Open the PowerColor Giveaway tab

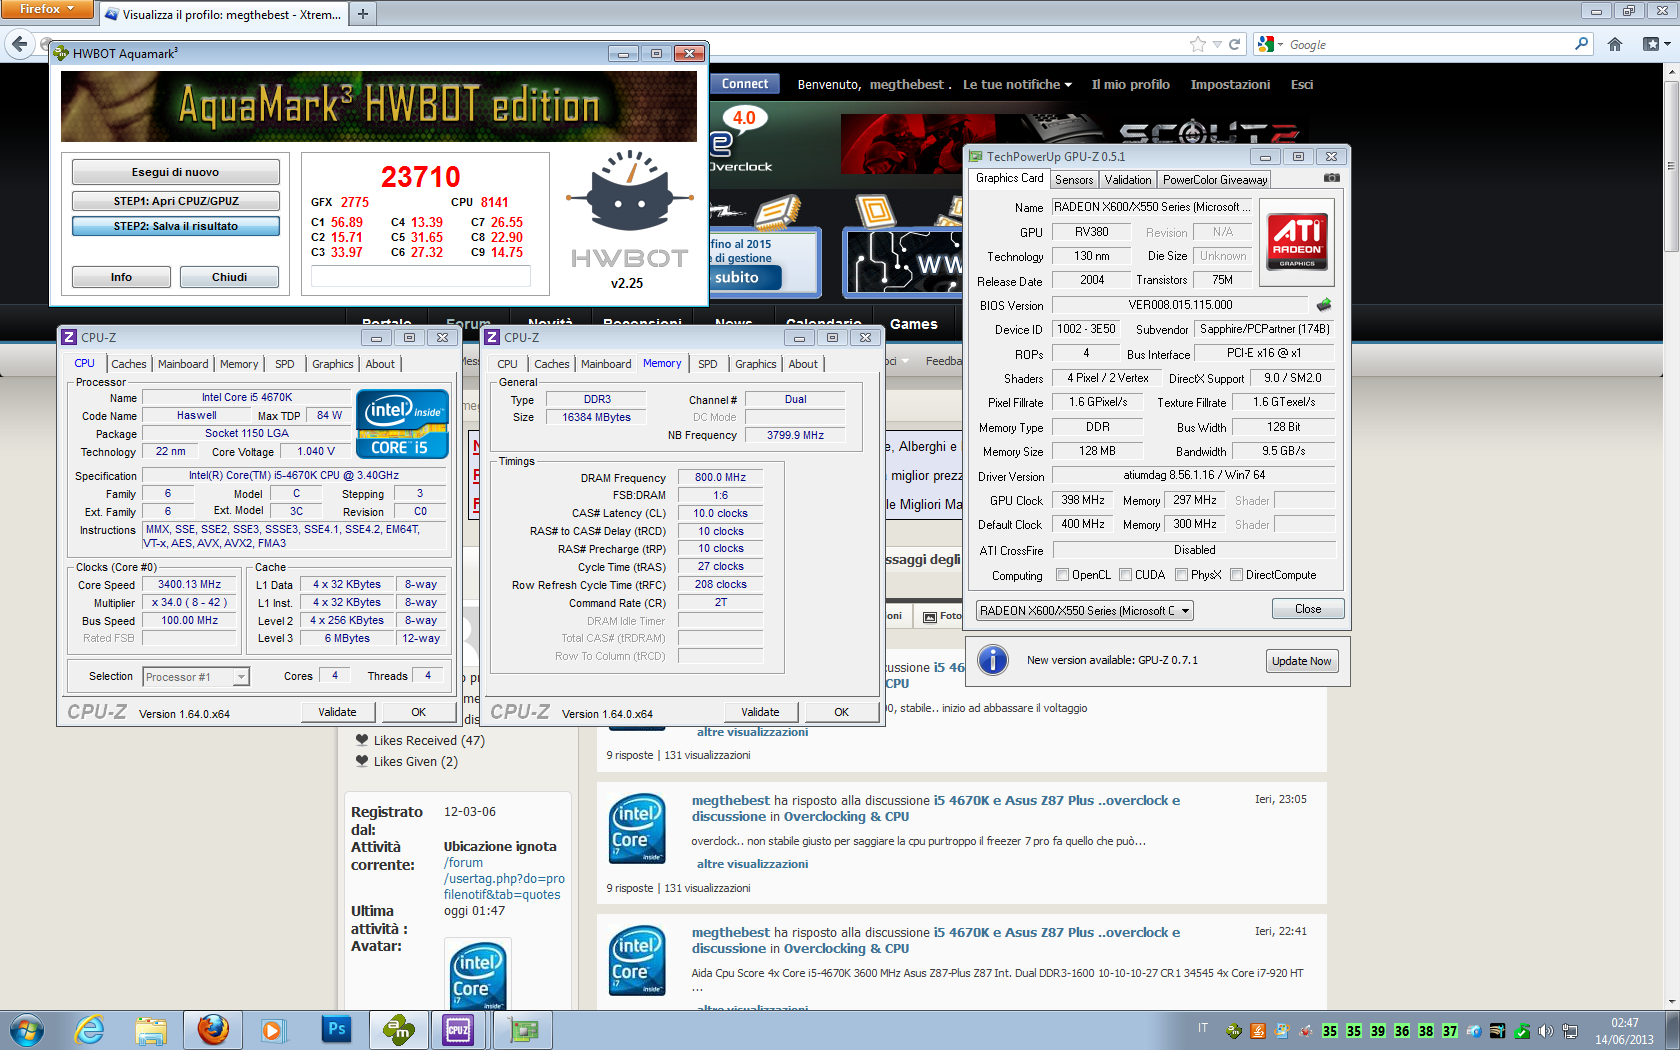[x=1215, y=180]
